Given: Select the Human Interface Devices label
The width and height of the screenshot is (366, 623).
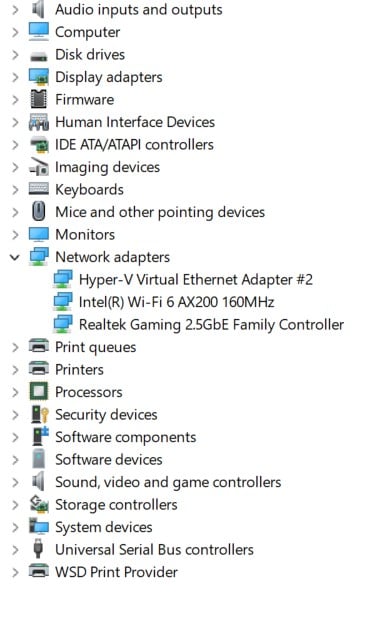Looking at the screenshot, I should [x=135, y=122].
